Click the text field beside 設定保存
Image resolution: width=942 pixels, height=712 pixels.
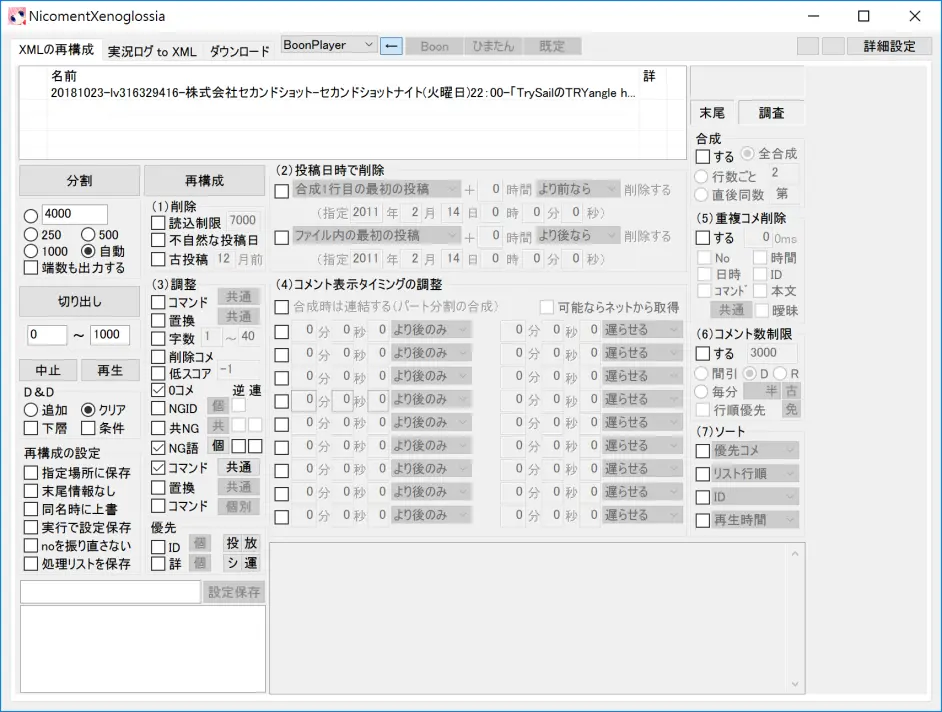(111, 592)
